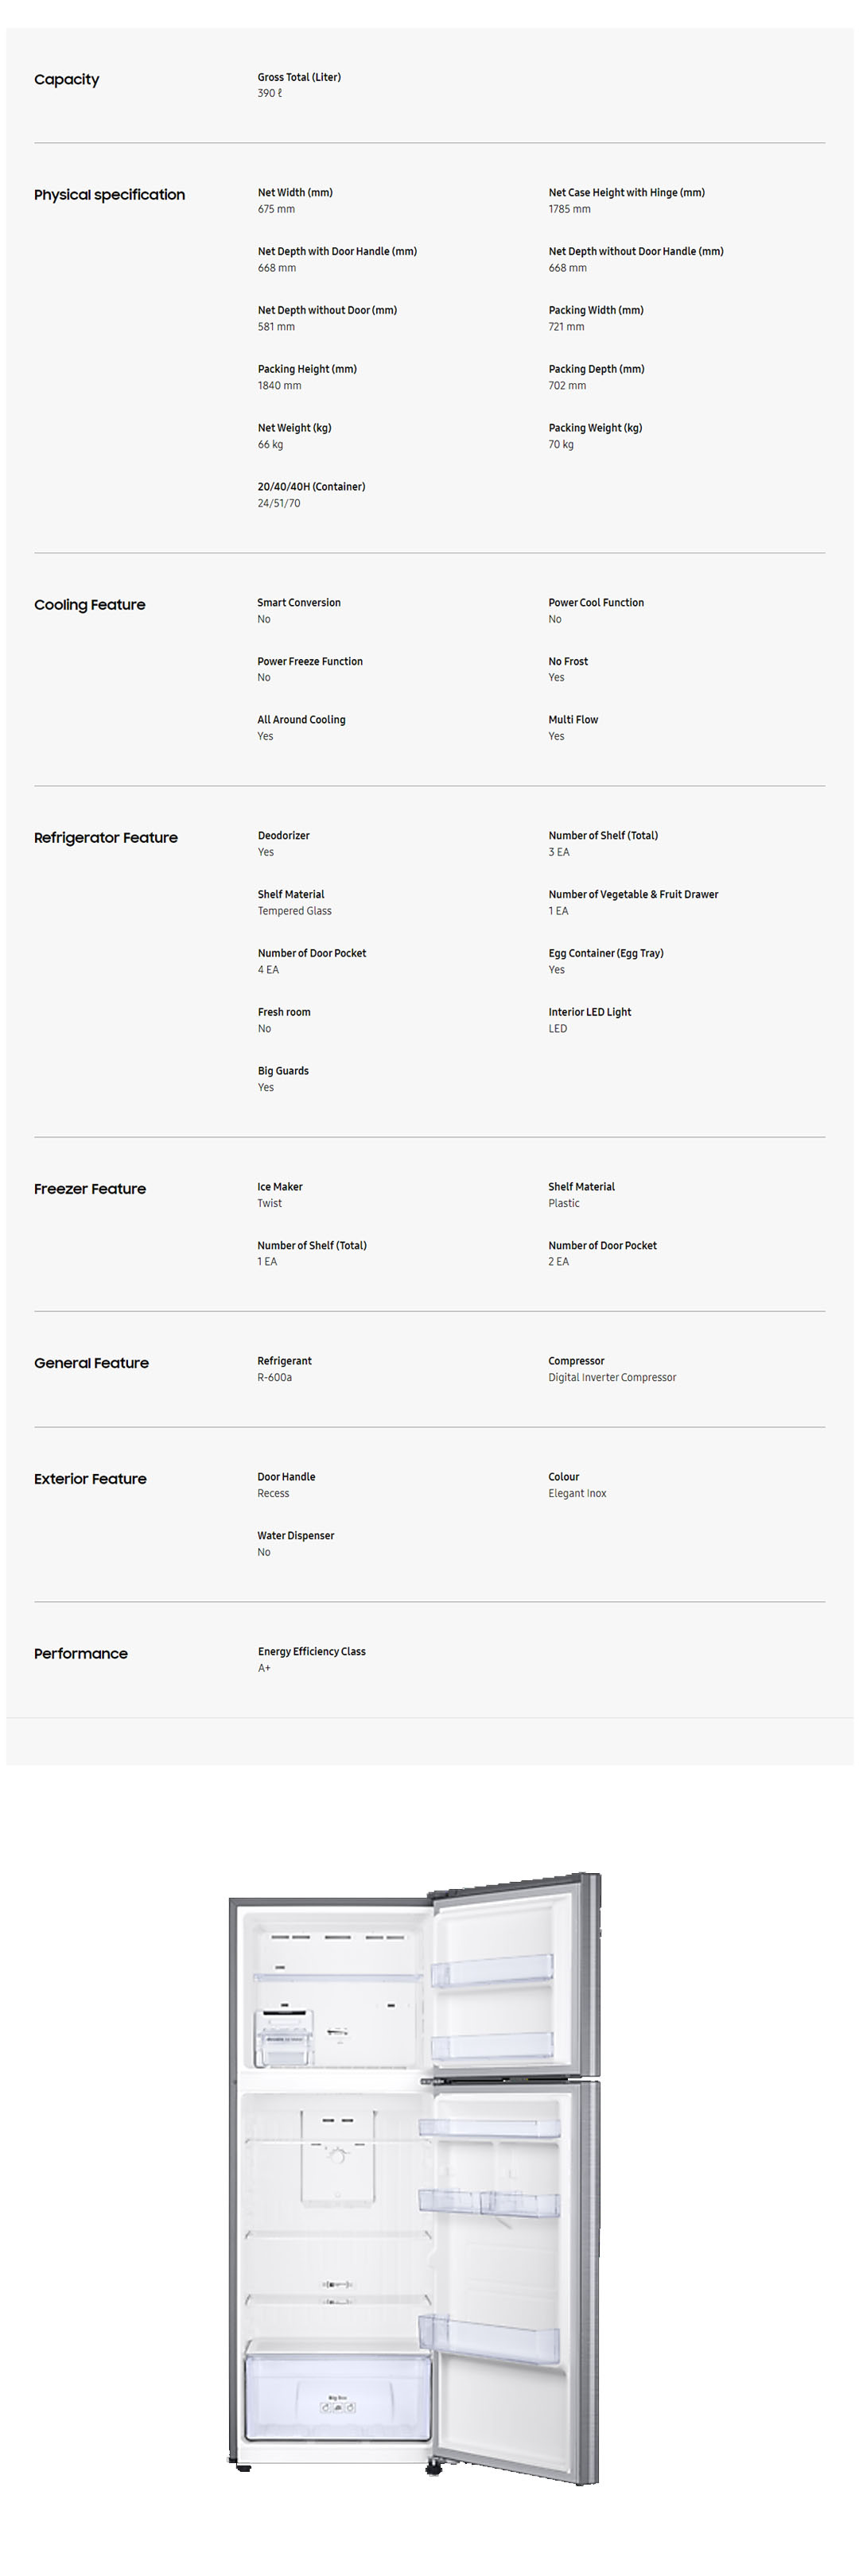The image size is (859, 2576).
Task: Select the General Feature heading
Action: 91,1363
